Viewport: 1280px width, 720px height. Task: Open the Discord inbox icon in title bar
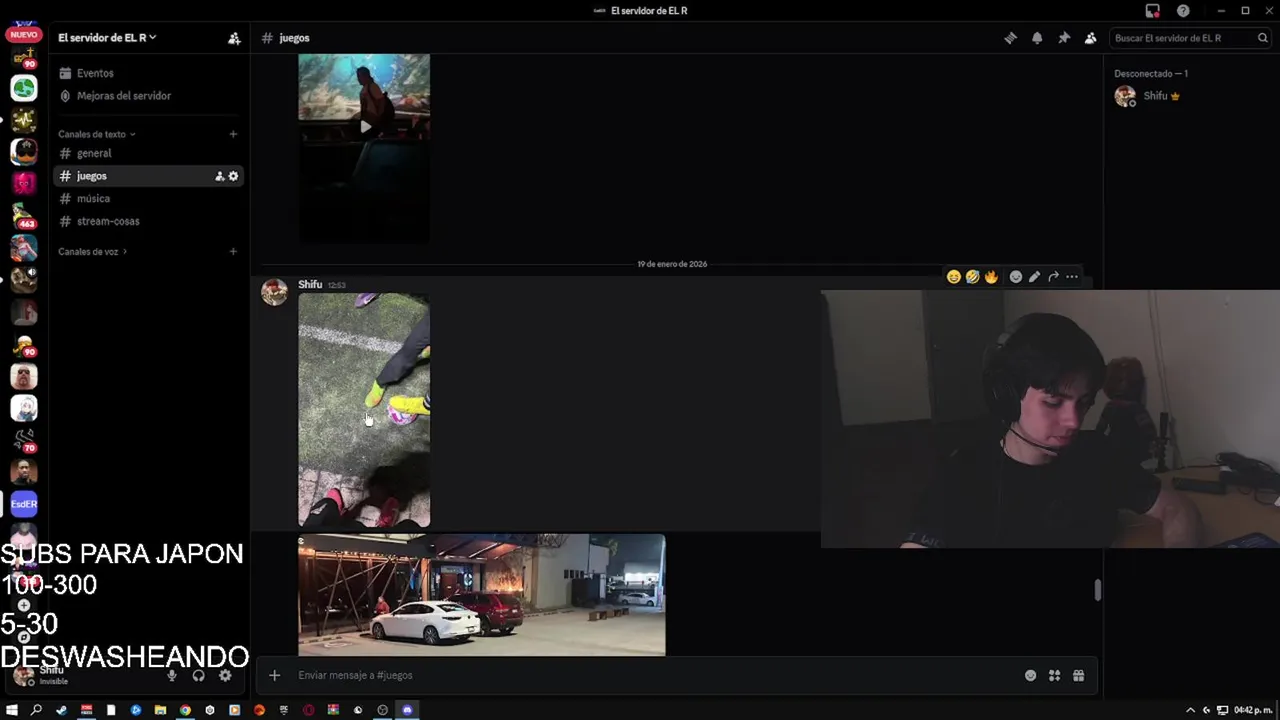(x=1153, y=11)
